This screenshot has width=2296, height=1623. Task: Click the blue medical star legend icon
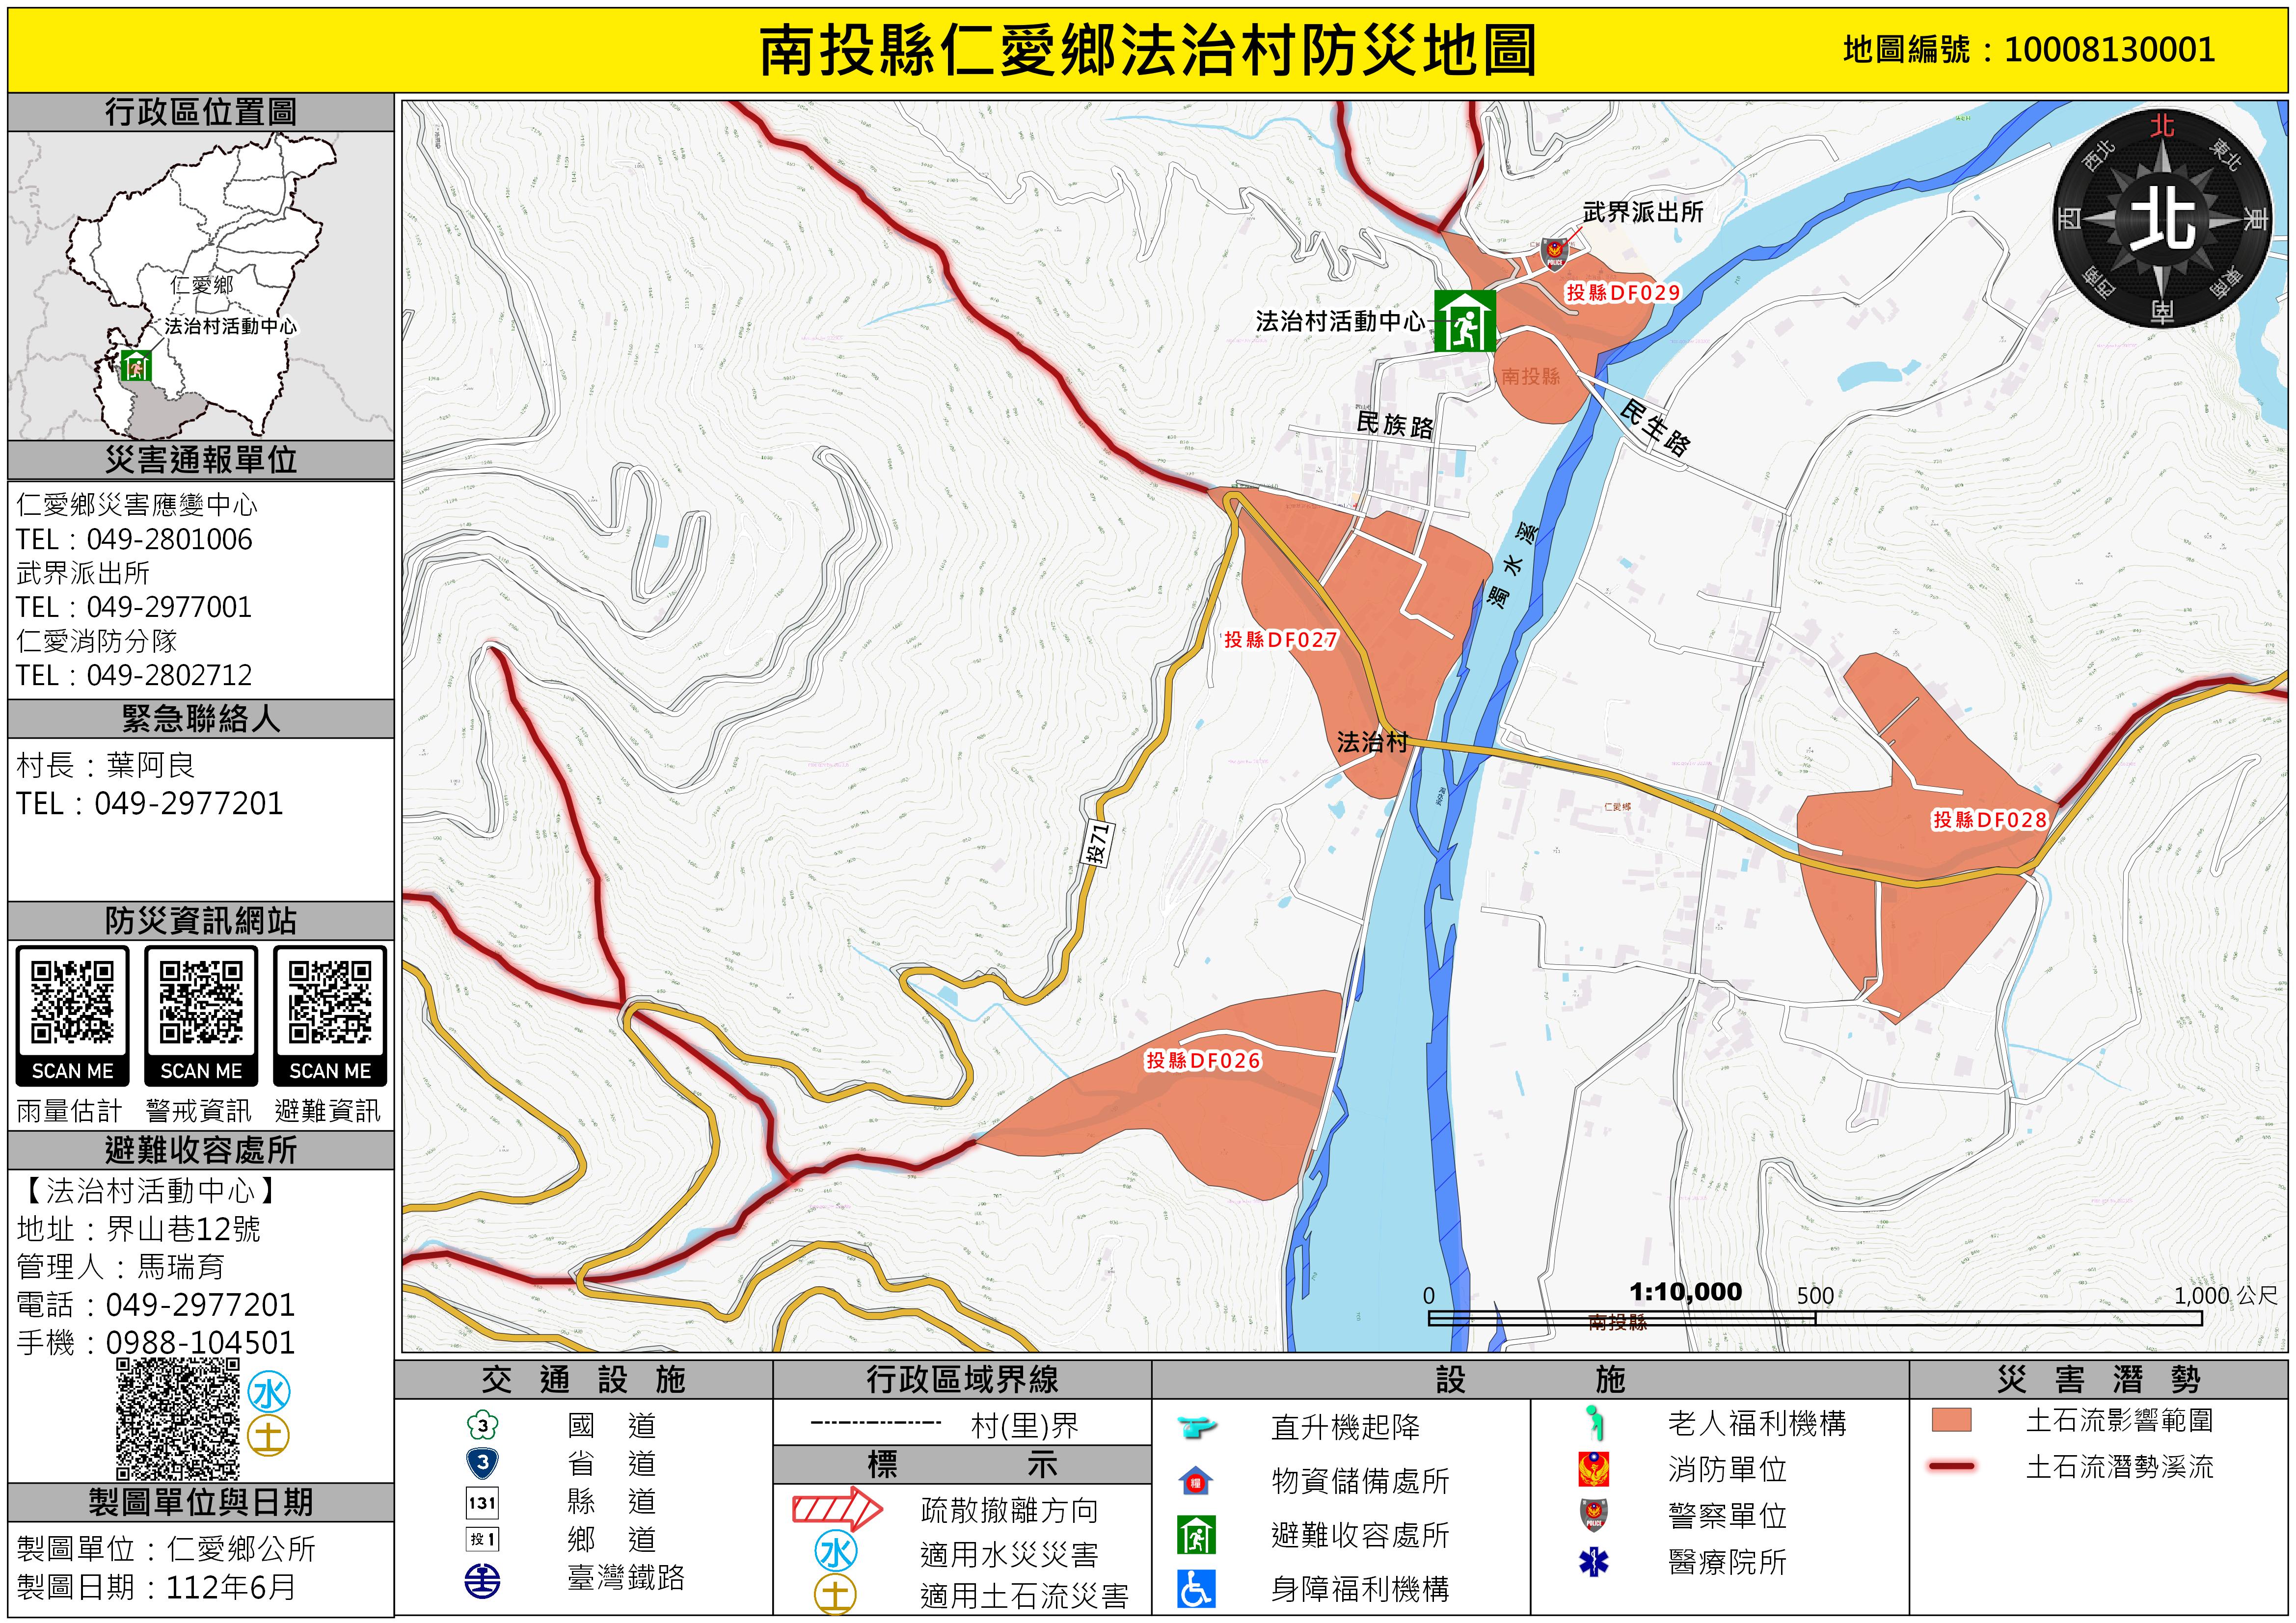click(x=1594, y=1562)
